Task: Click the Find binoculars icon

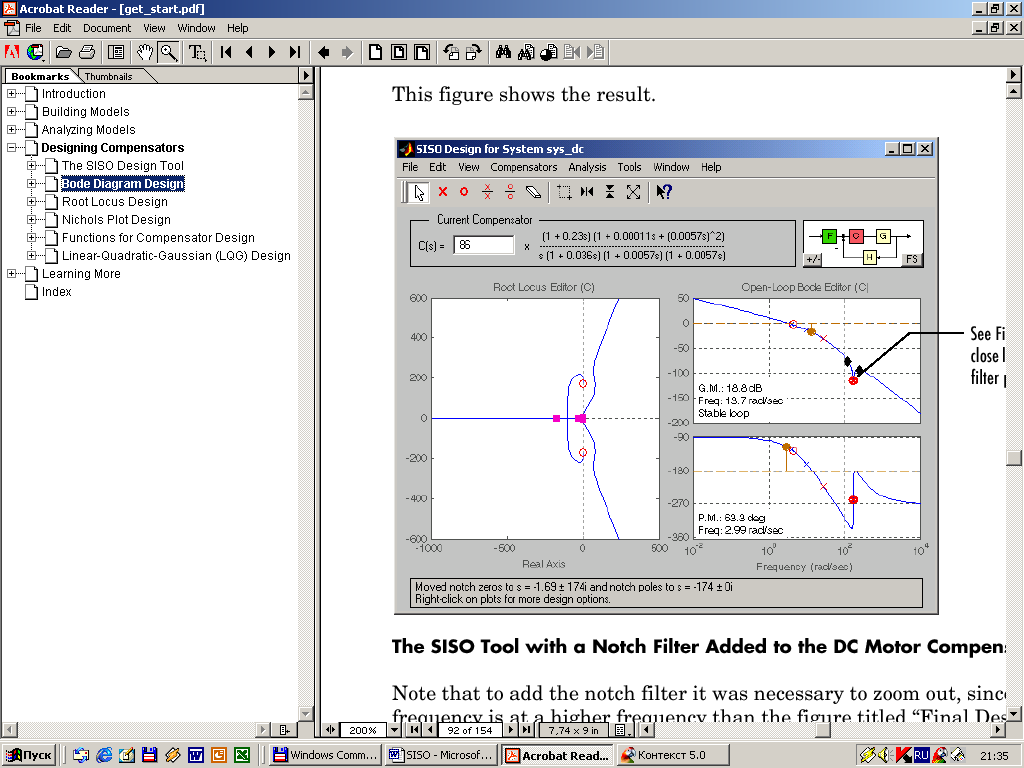Action: pos(503,52)
